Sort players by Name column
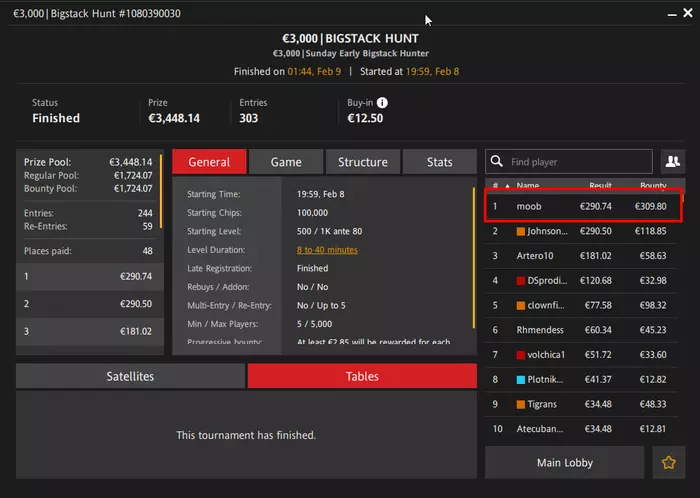Screen dimensions: 700x498 point(528,185)
